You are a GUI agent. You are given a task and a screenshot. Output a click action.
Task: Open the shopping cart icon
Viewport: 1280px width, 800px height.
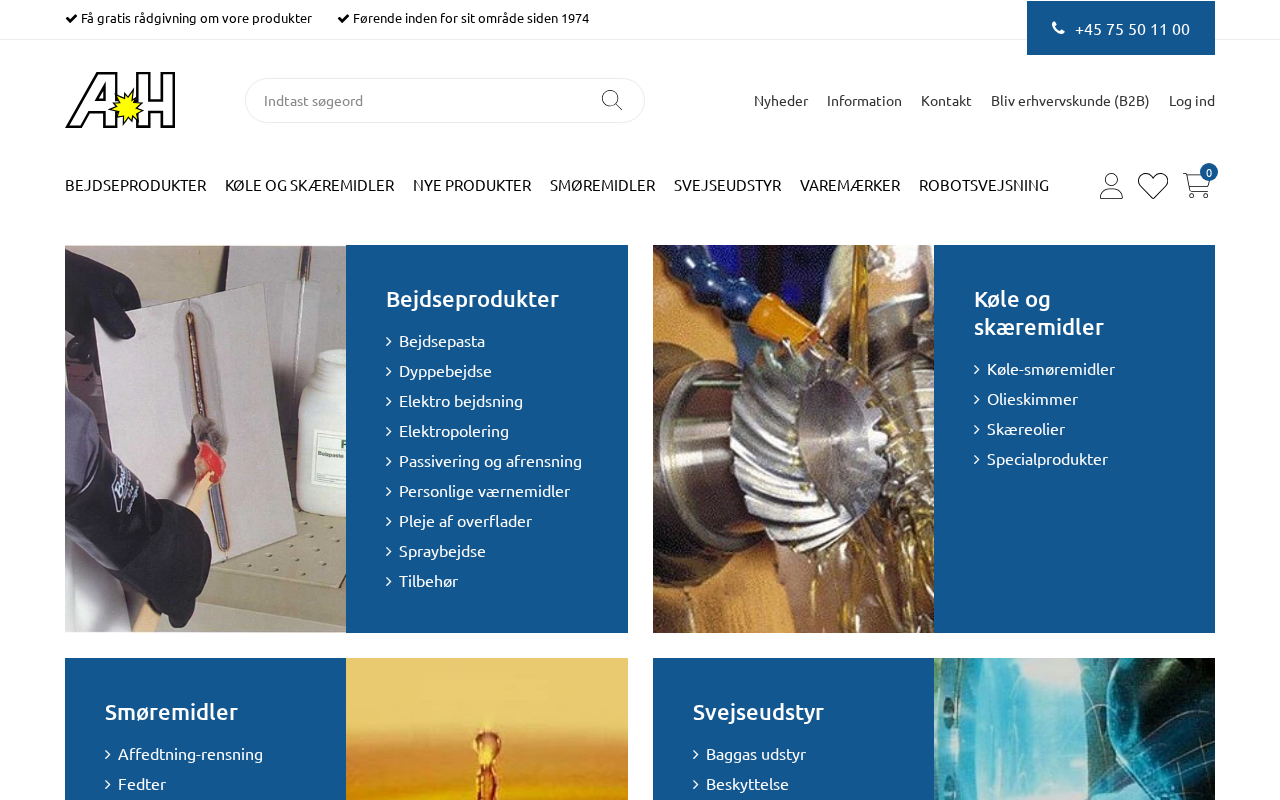(1197, 186)
